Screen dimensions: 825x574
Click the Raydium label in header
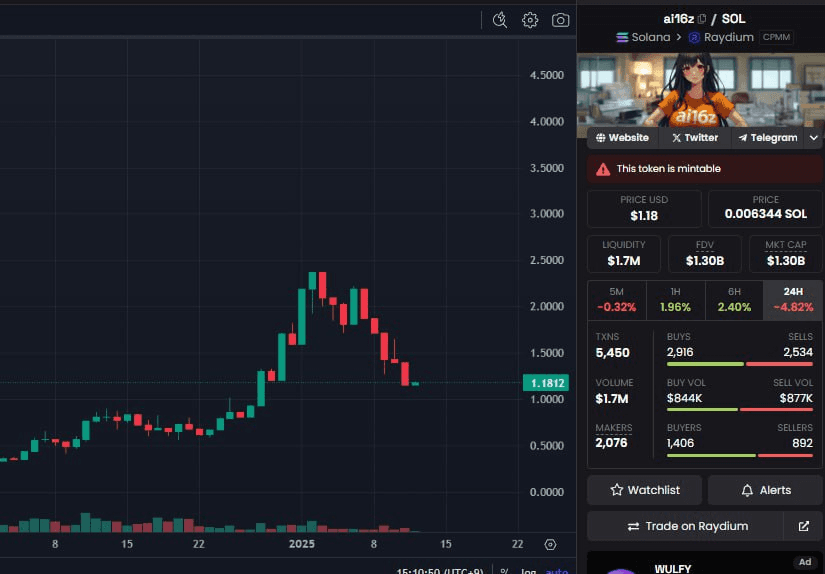click(x=729, y=37)
